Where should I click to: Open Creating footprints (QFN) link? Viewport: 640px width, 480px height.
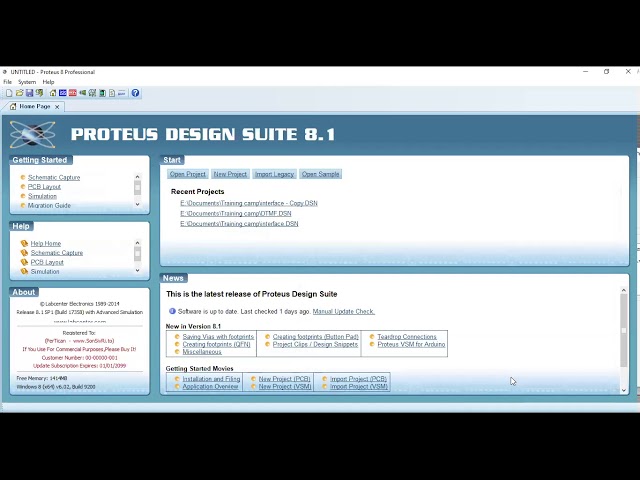coord(216,344)
